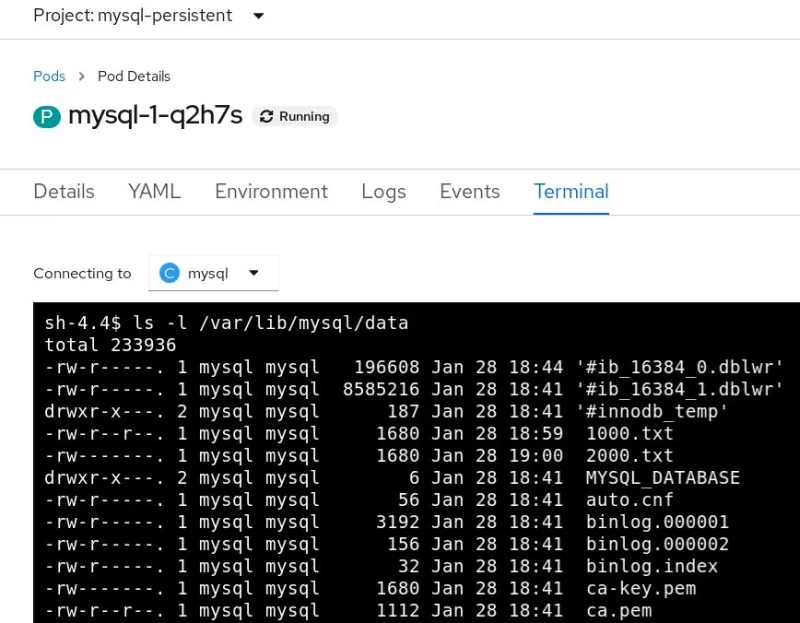Click the mysql-1-q2h7s pod title
This screenshot has height=623, width=800.
point(155,116)
